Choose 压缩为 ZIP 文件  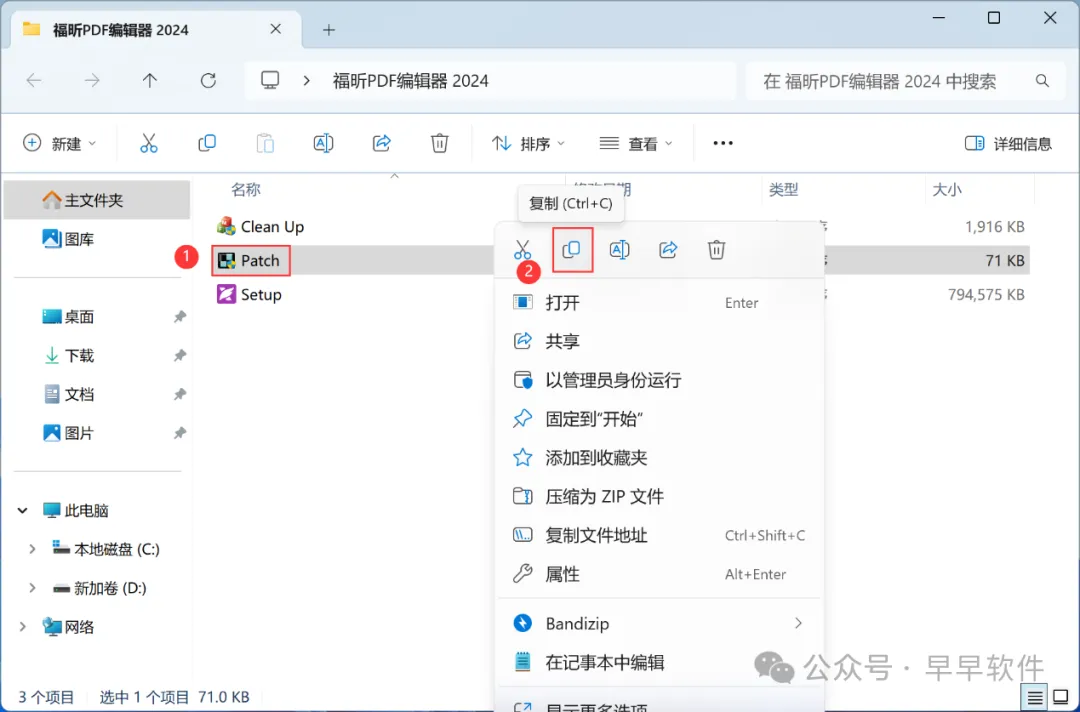pyautogui.click(x=659, y=496)
